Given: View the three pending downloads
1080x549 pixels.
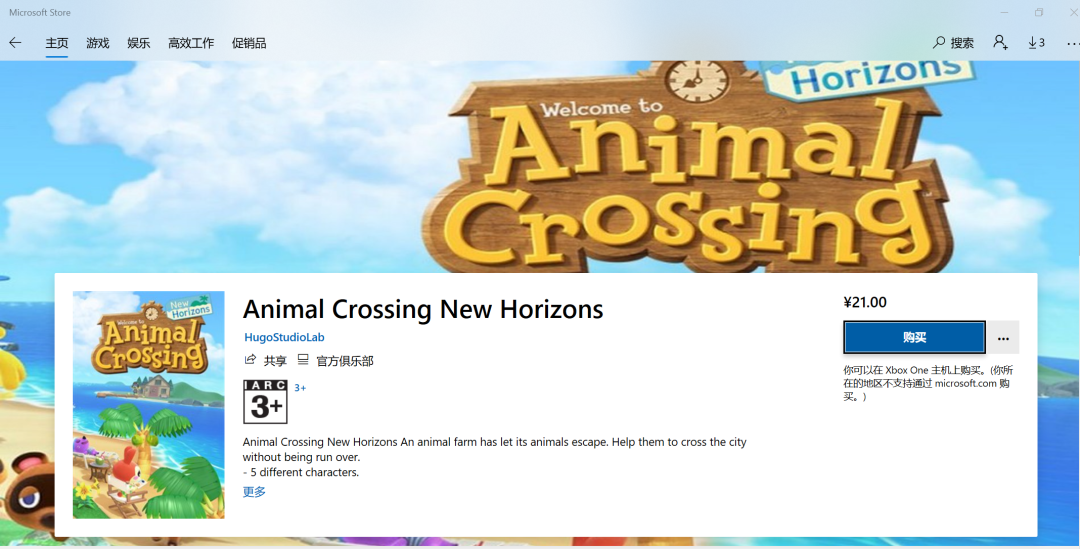Looking at the screenshot, I should tap(1036, 43).
